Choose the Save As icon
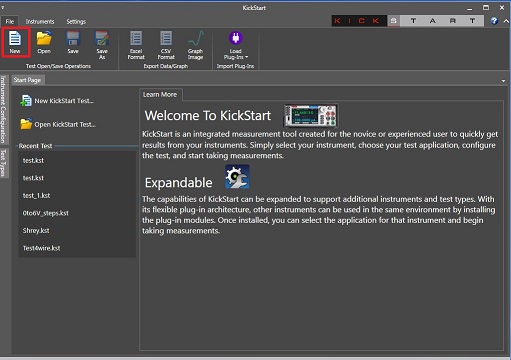This screenshot has height=360, width=511. point(102,45)
